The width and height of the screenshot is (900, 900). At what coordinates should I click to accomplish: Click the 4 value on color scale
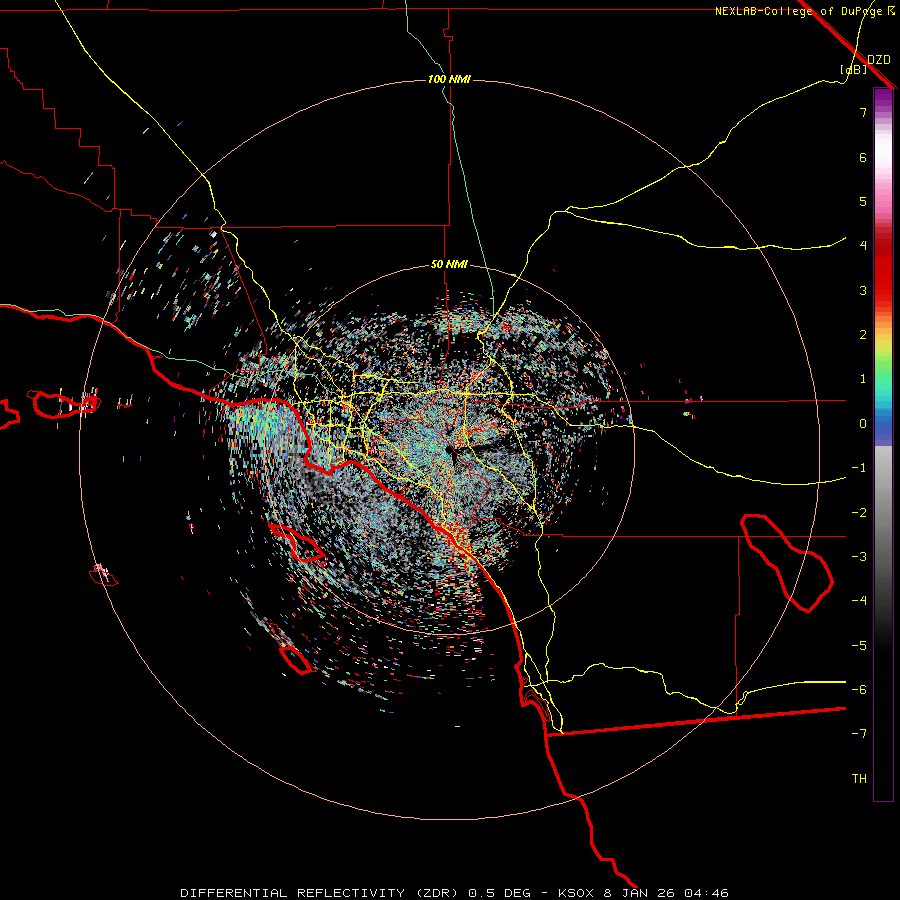pos(863,246)
